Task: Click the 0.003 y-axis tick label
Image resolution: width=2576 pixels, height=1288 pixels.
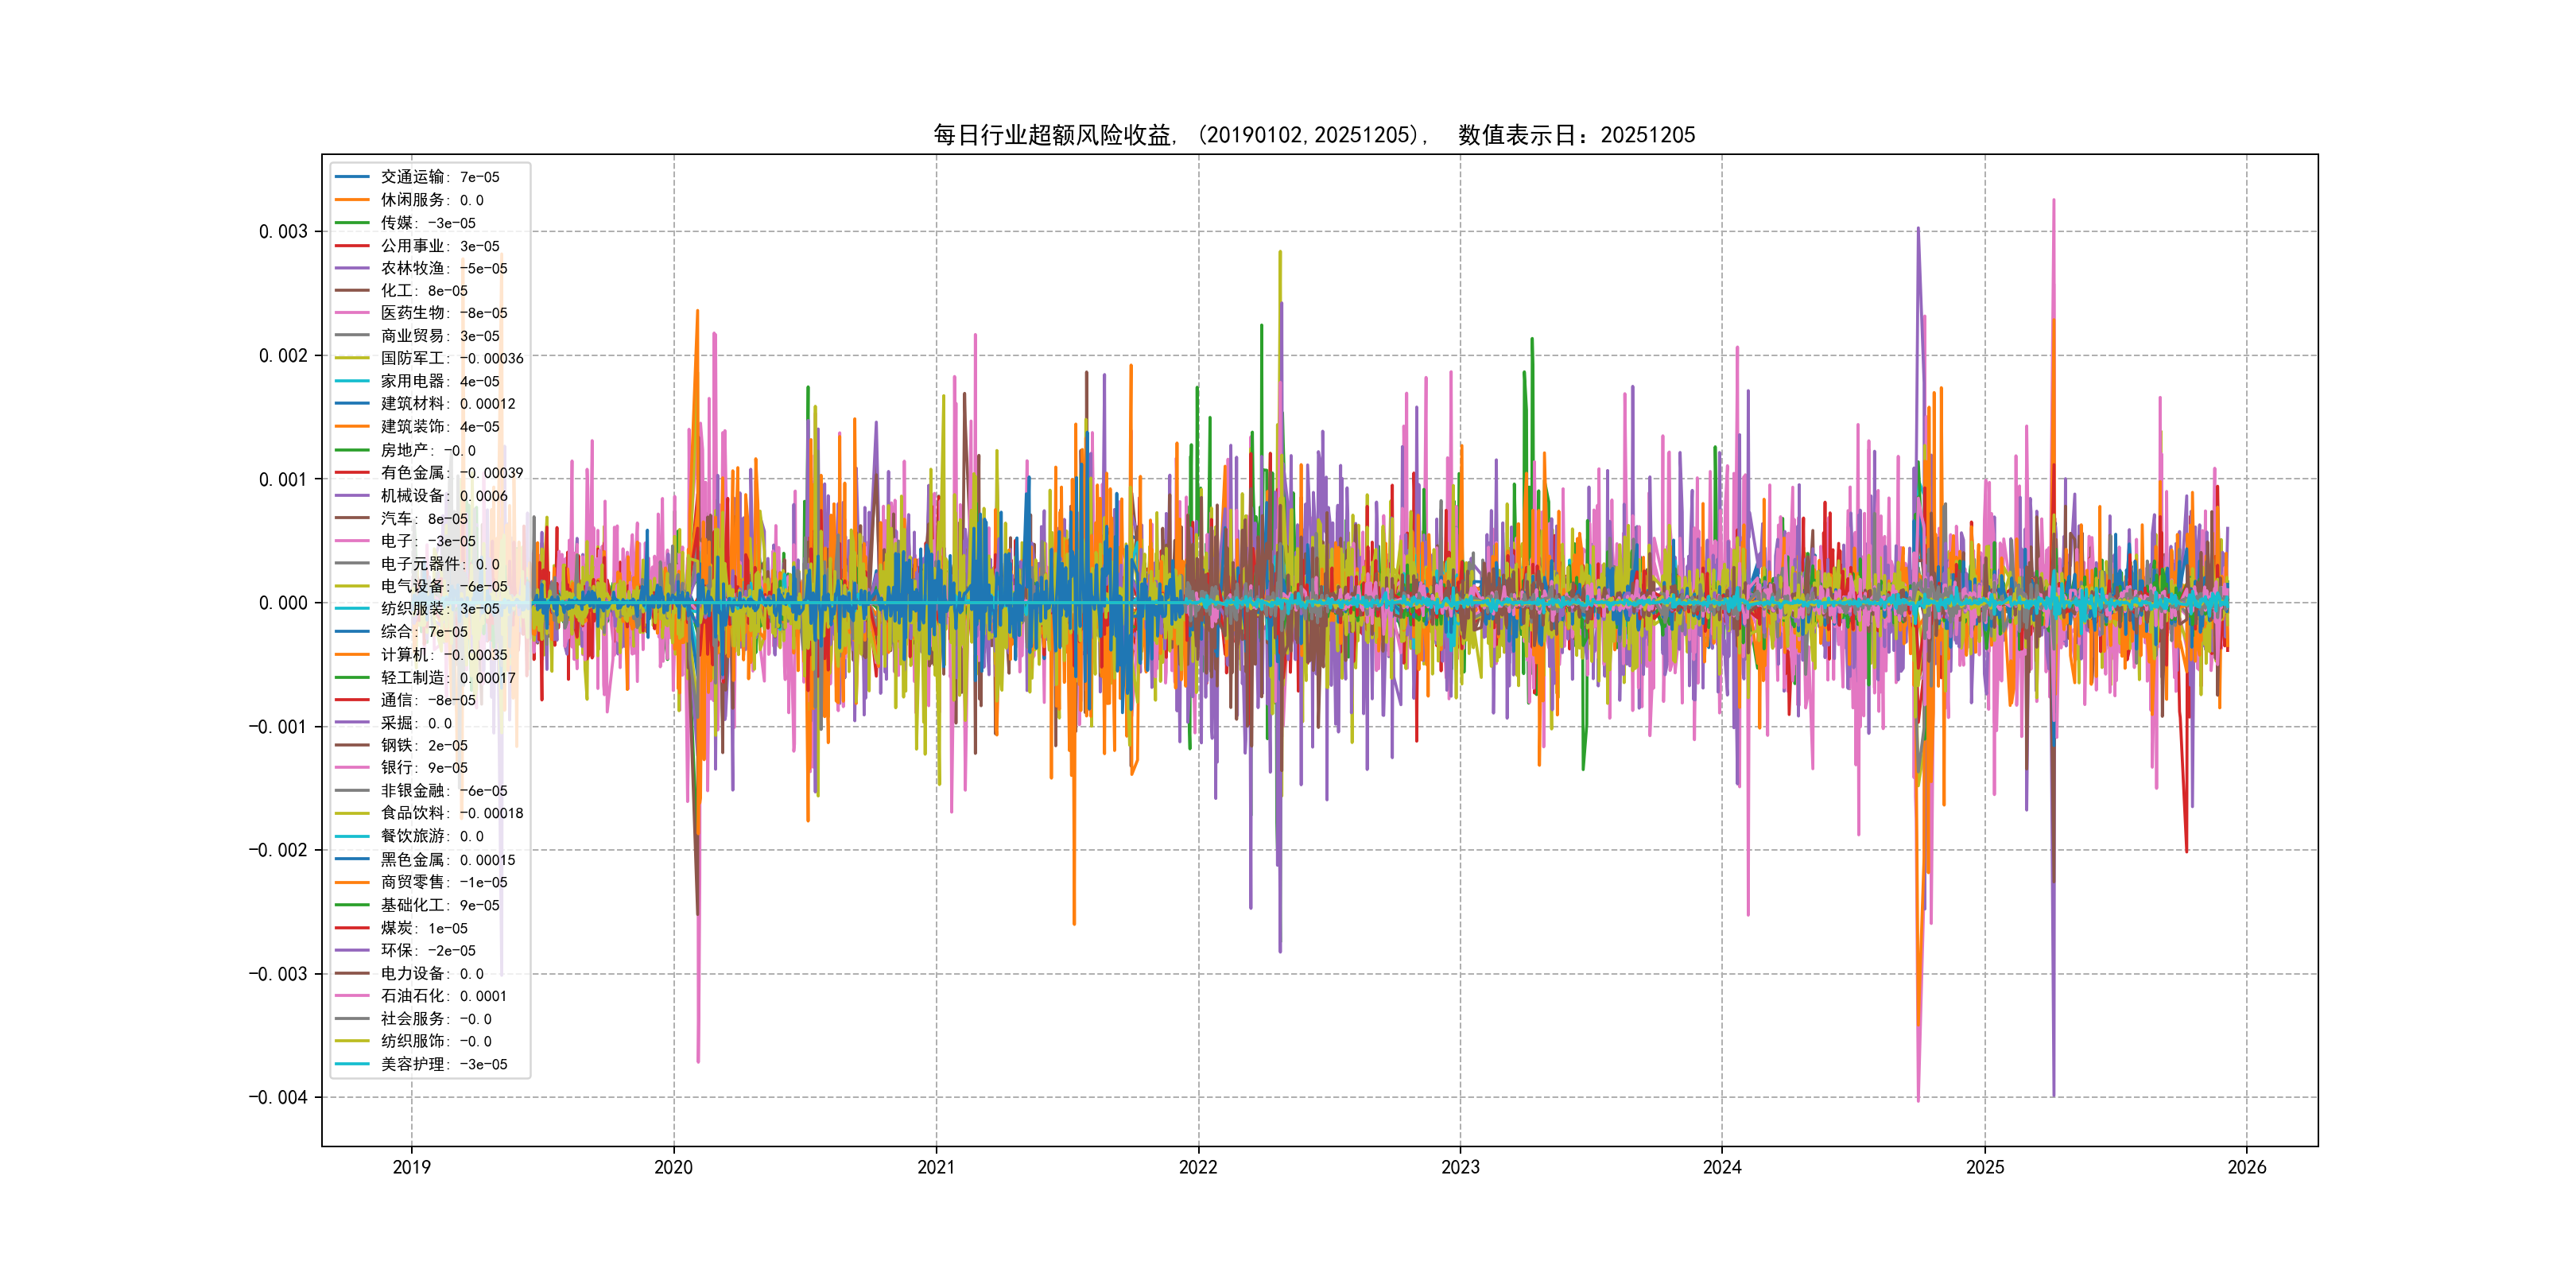Action: tap(283, 232)
